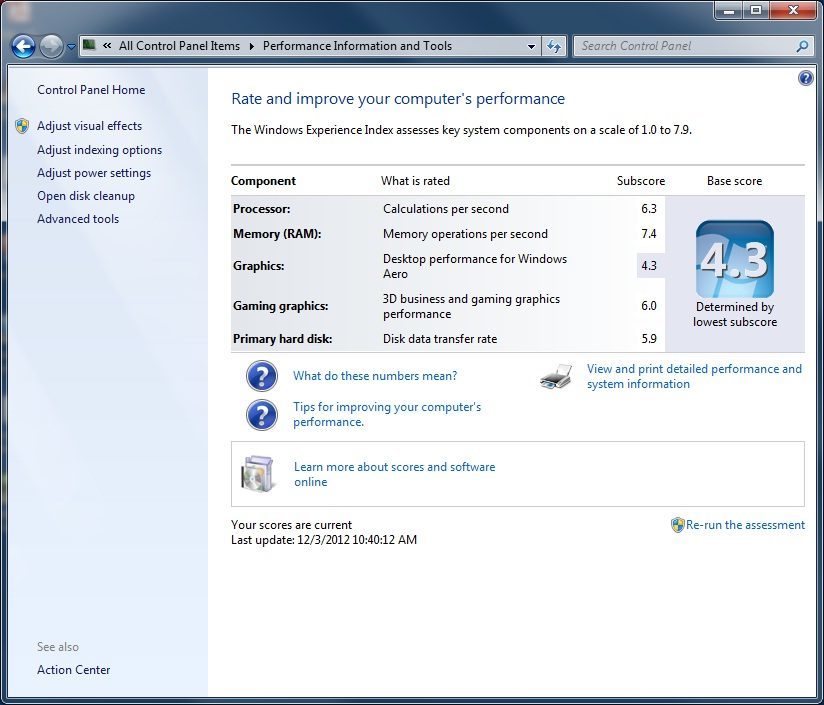The width and height of the screenshot is (824, 705).
Task: Click the Control Panel icon in address bar
Action: click(x=89, y=45)
